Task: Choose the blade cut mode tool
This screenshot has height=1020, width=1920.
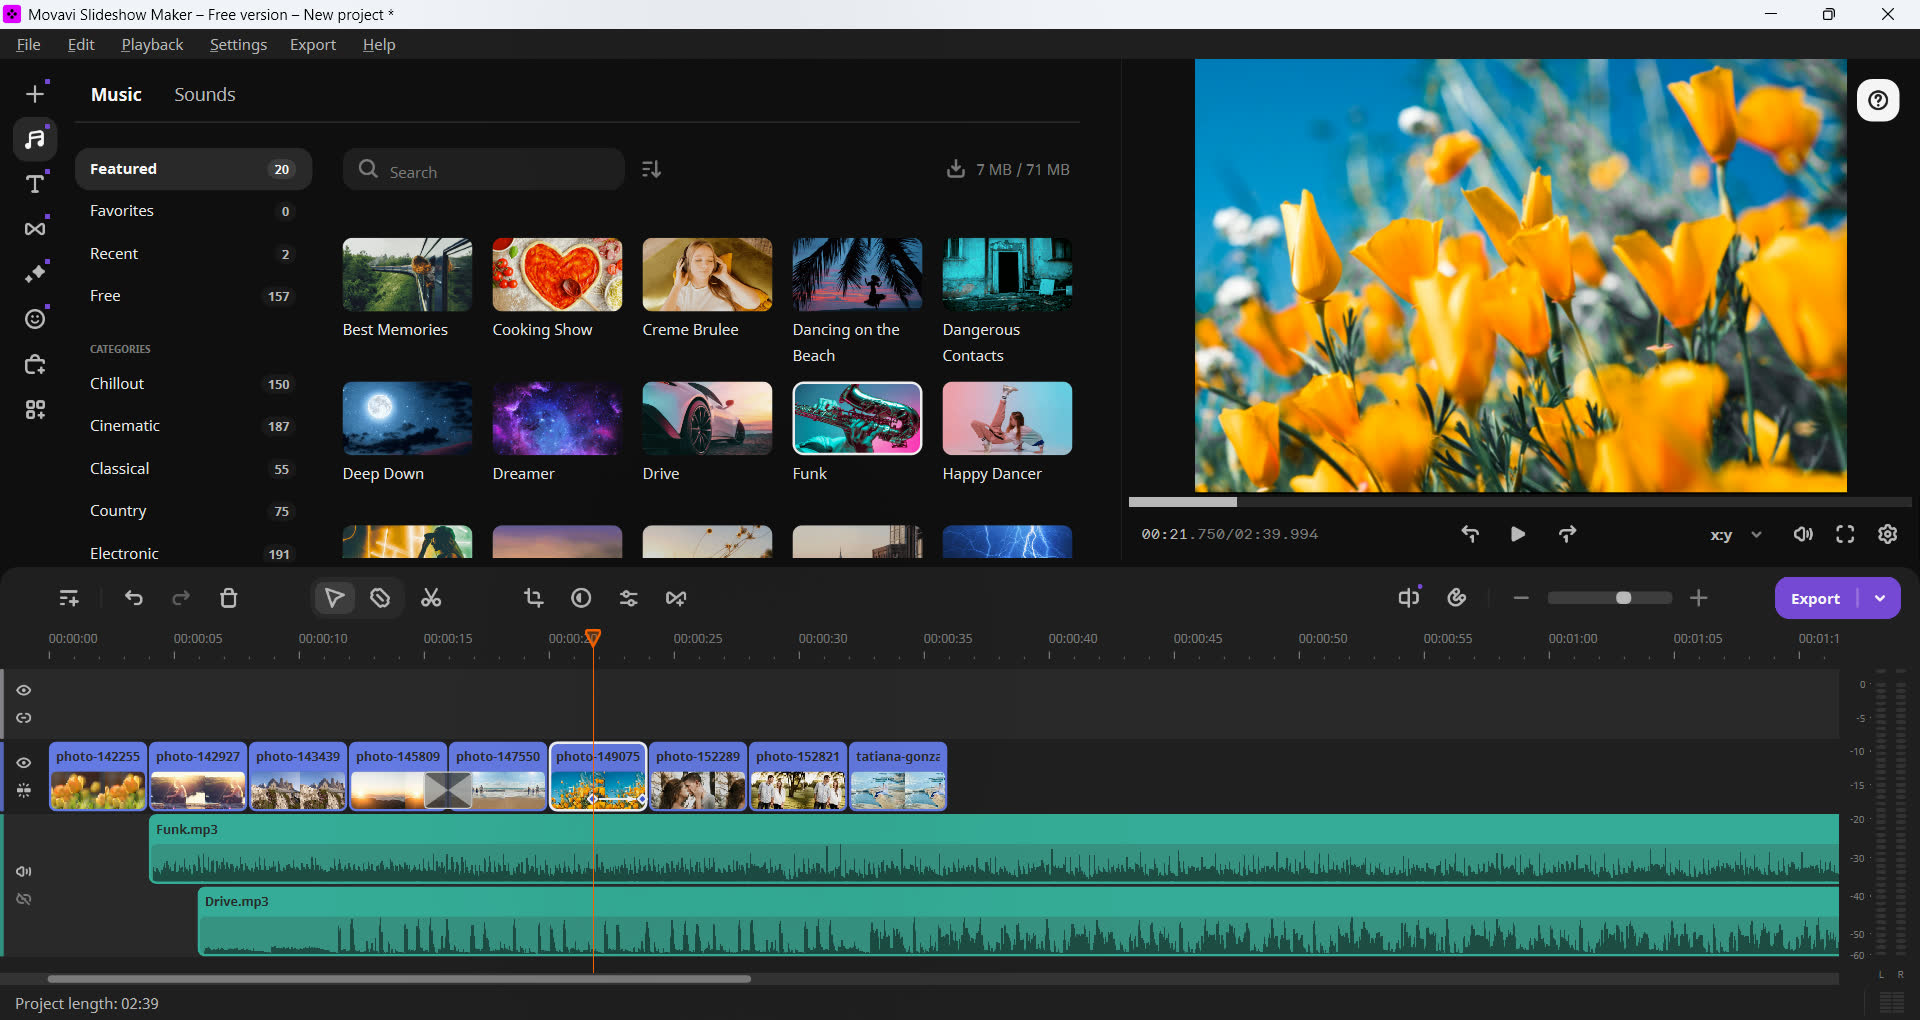Action: click(380, 598)
